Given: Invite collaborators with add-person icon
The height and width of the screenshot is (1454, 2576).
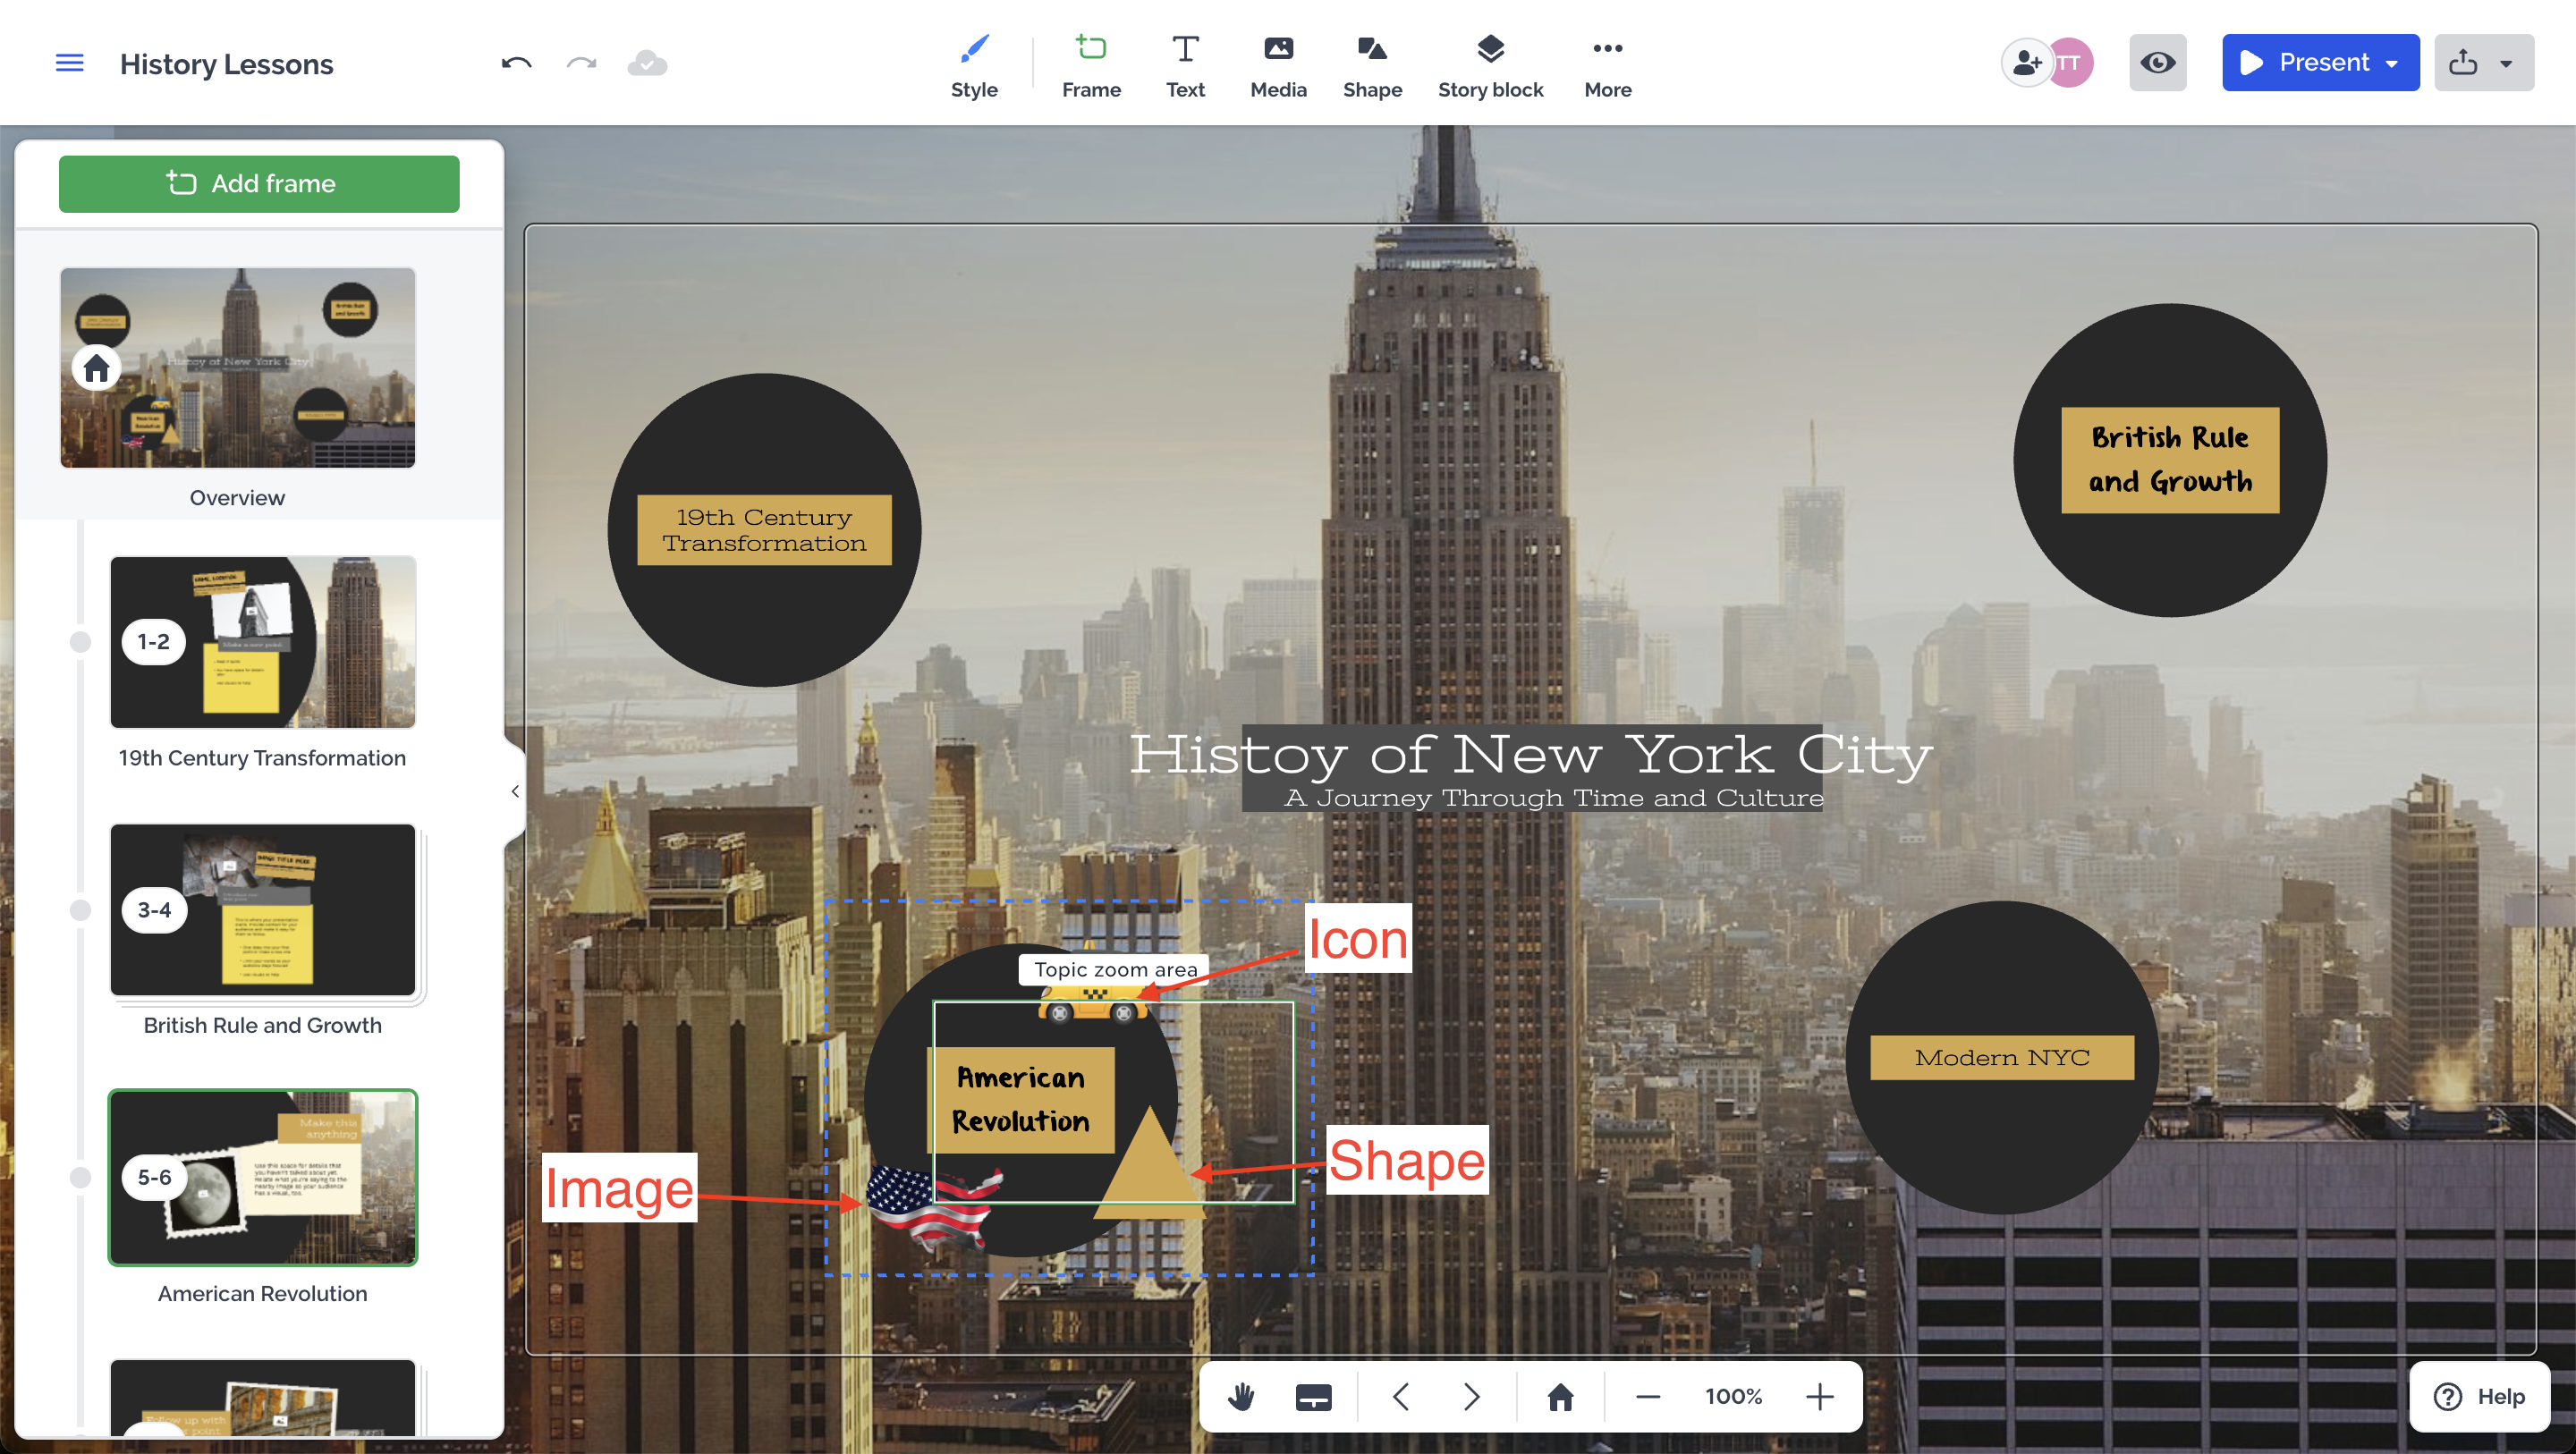Looking at the screenshot, I should pyautogui.click(x=2026, y=63).
